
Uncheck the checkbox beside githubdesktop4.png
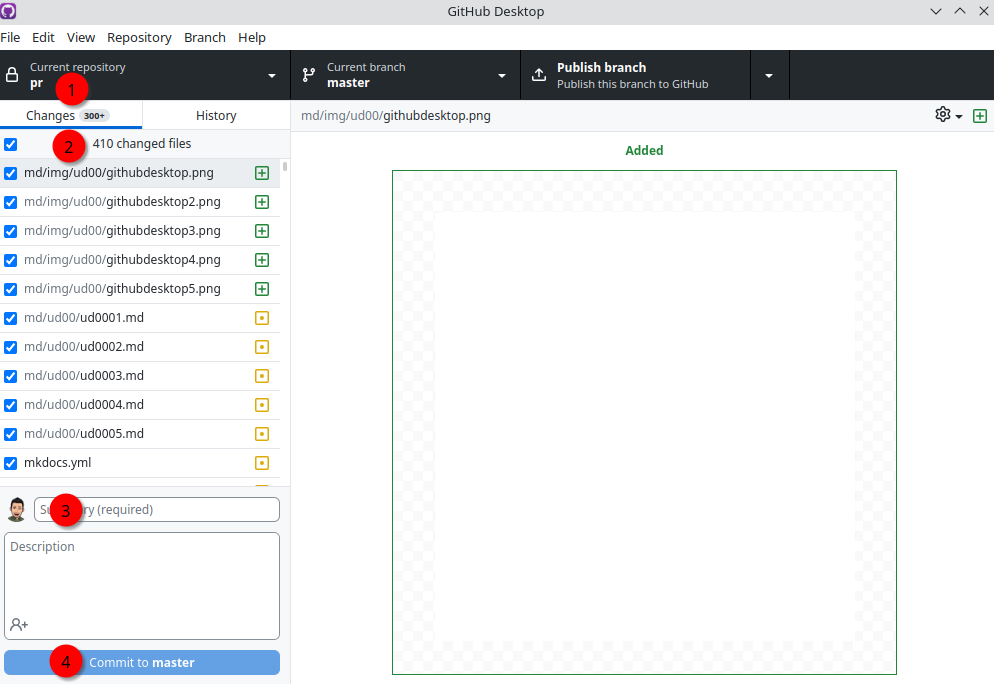point(11,259)
